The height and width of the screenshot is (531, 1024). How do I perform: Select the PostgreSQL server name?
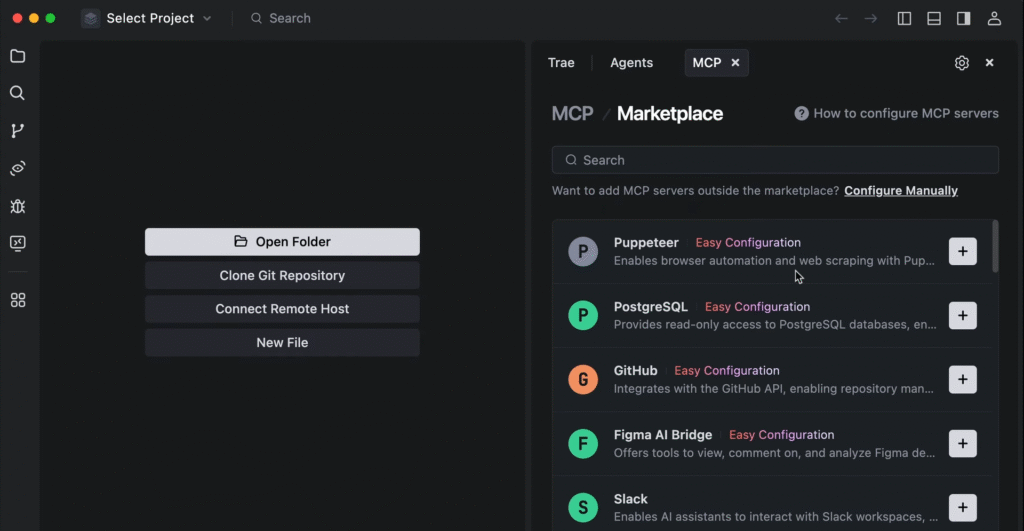(x=650, y=306)
